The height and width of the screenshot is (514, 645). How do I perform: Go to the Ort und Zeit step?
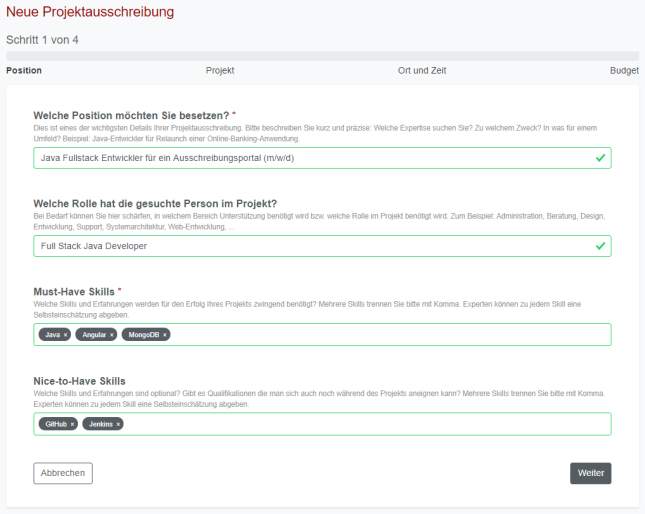420,71
